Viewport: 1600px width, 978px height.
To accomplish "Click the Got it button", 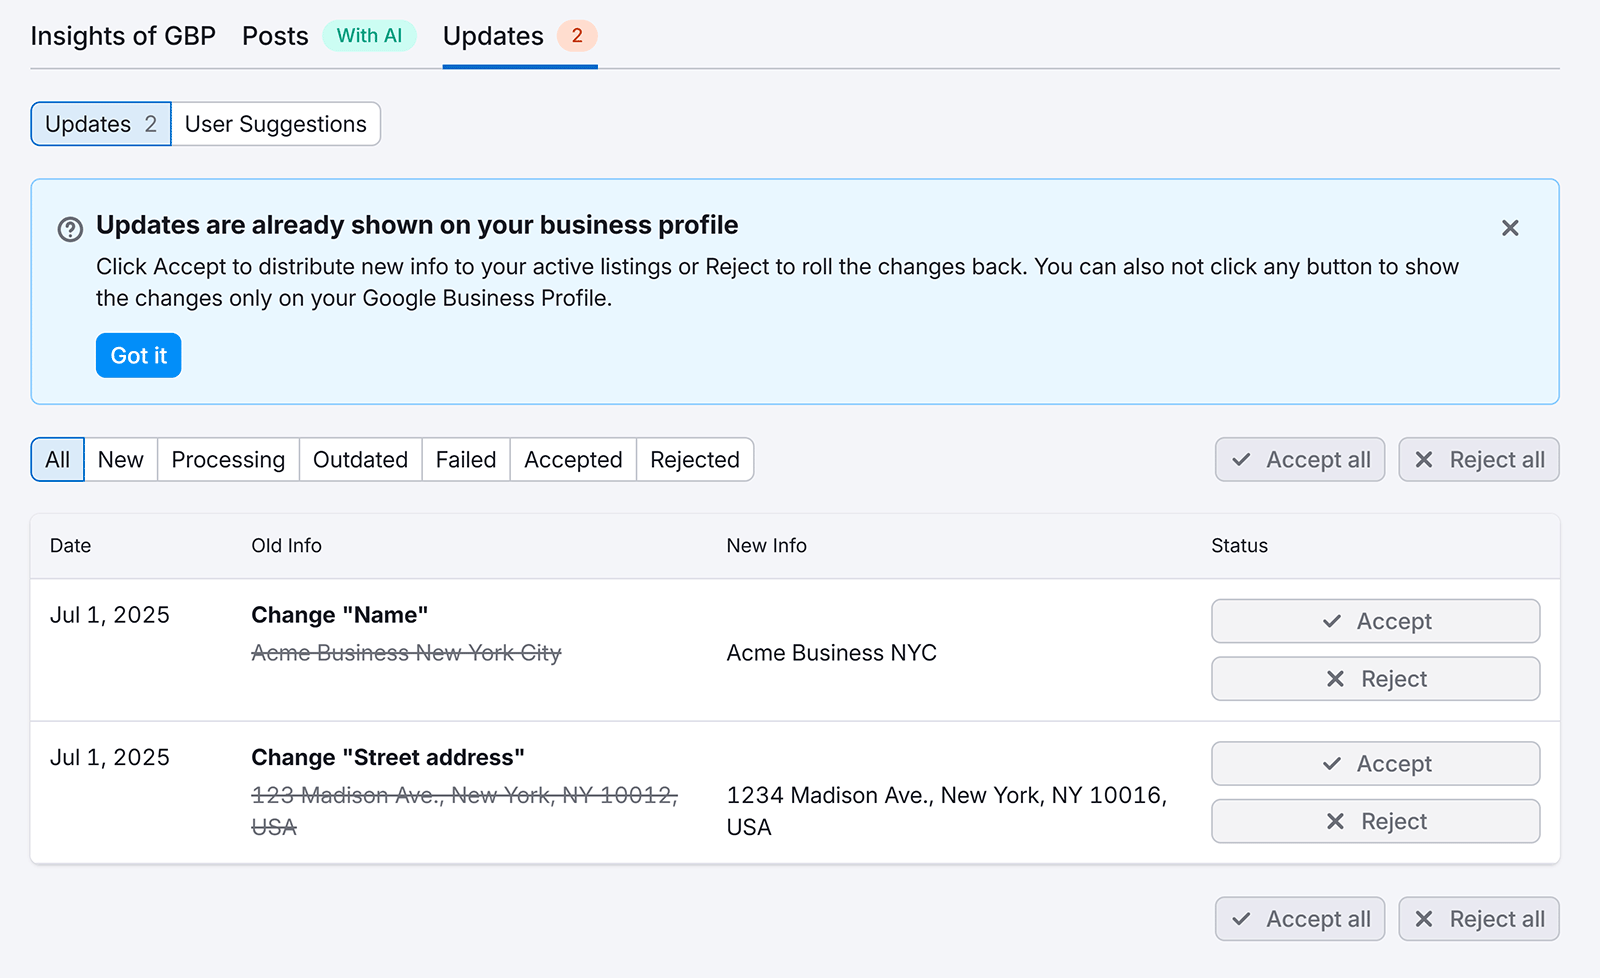I will pos(138,355).
